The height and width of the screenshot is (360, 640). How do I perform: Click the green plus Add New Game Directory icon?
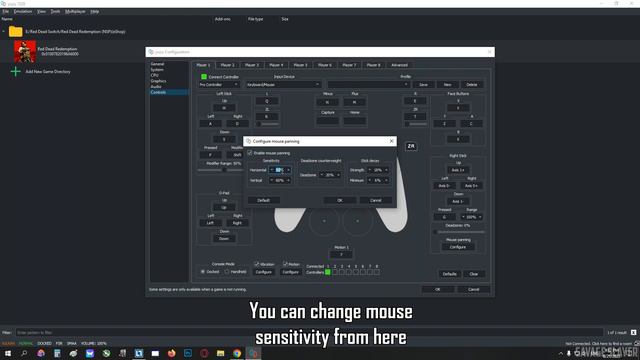16,71
